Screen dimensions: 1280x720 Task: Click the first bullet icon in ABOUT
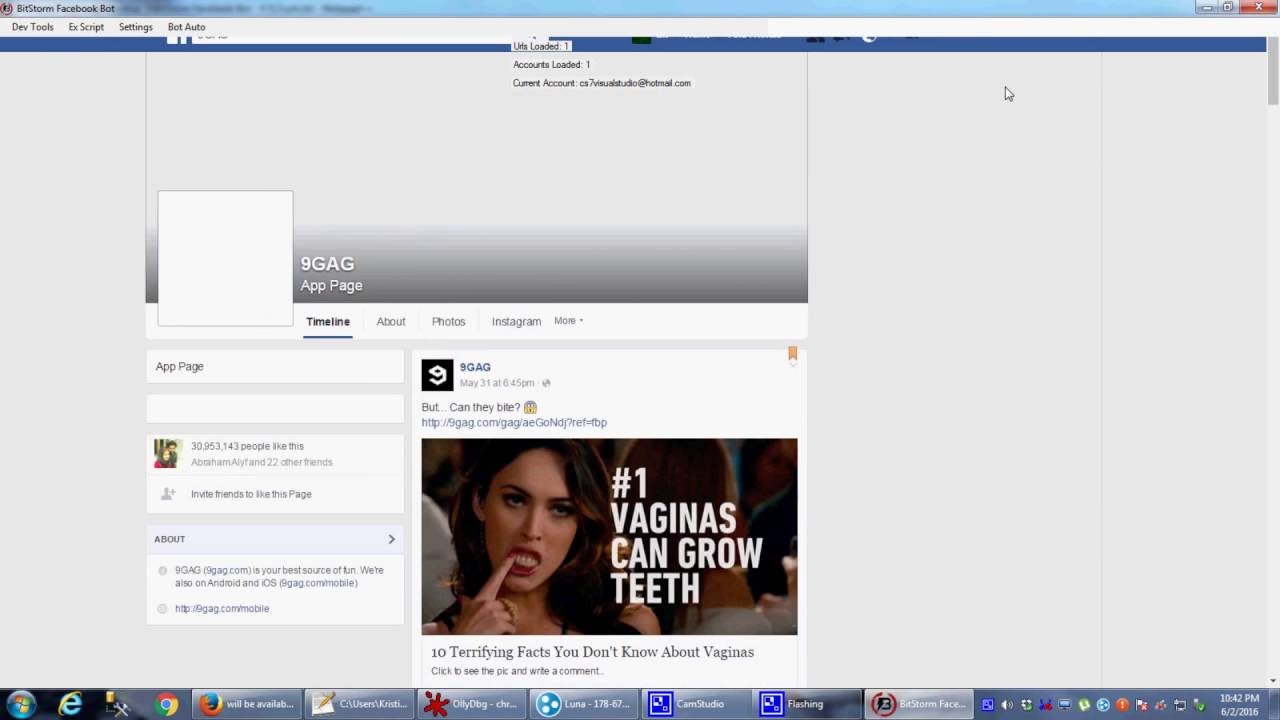162,571
